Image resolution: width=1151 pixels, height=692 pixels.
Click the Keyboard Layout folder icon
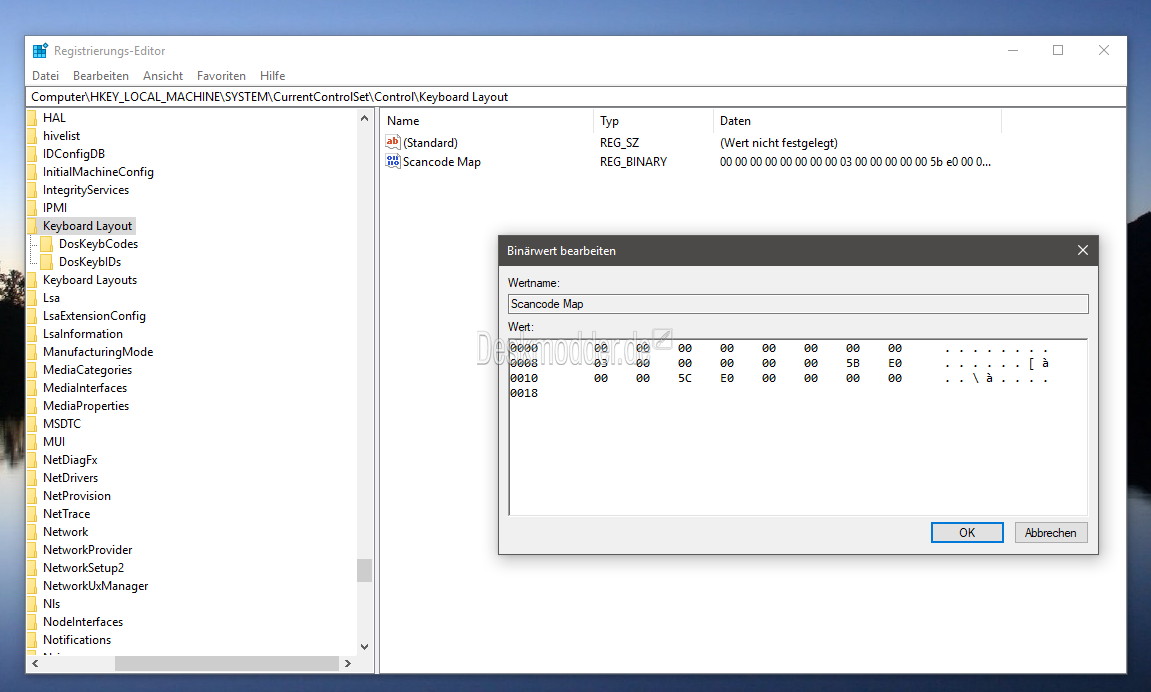pos(32,226)
